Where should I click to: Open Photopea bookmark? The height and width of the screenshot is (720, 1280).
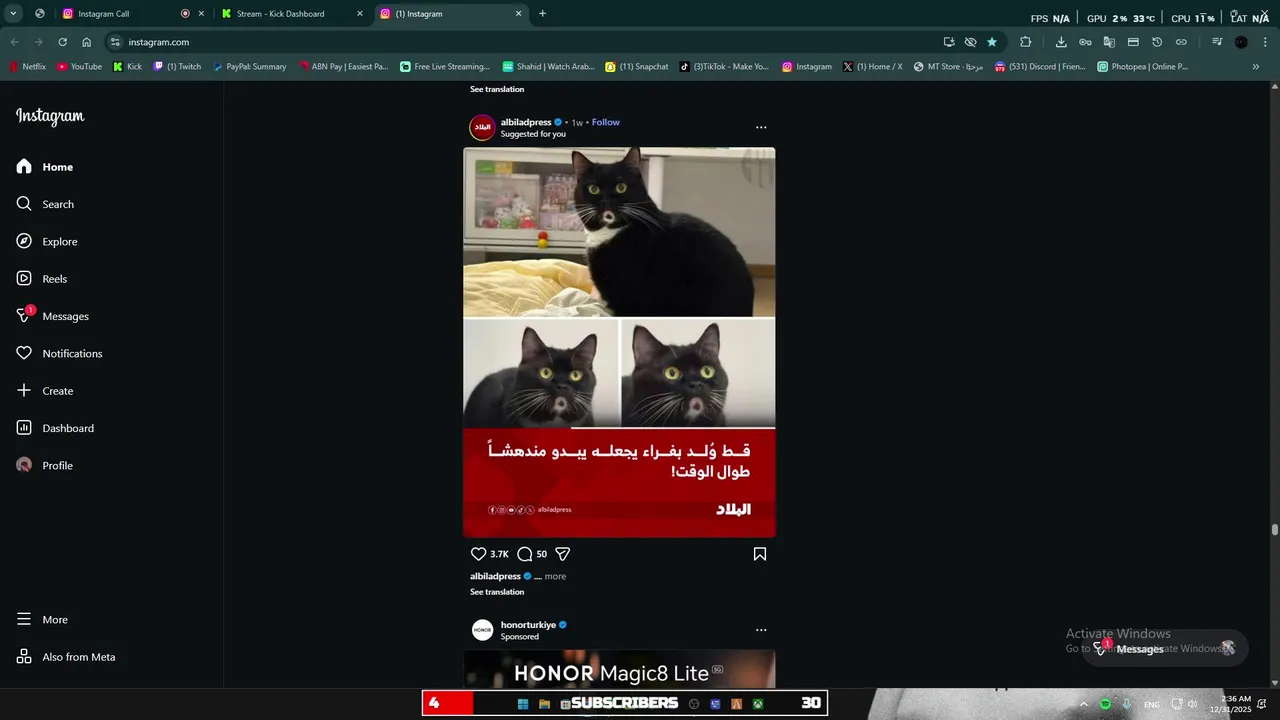point(1142,67)
